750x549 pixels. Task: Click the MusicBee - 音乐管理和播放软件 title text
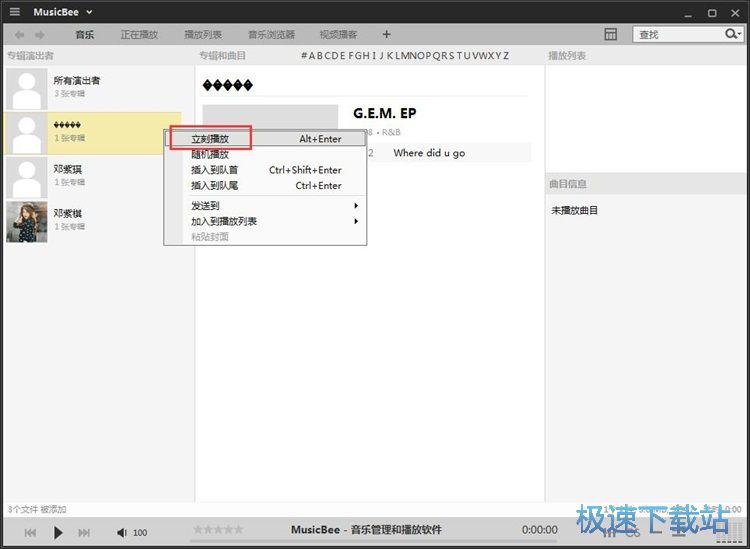click(366, 530)
